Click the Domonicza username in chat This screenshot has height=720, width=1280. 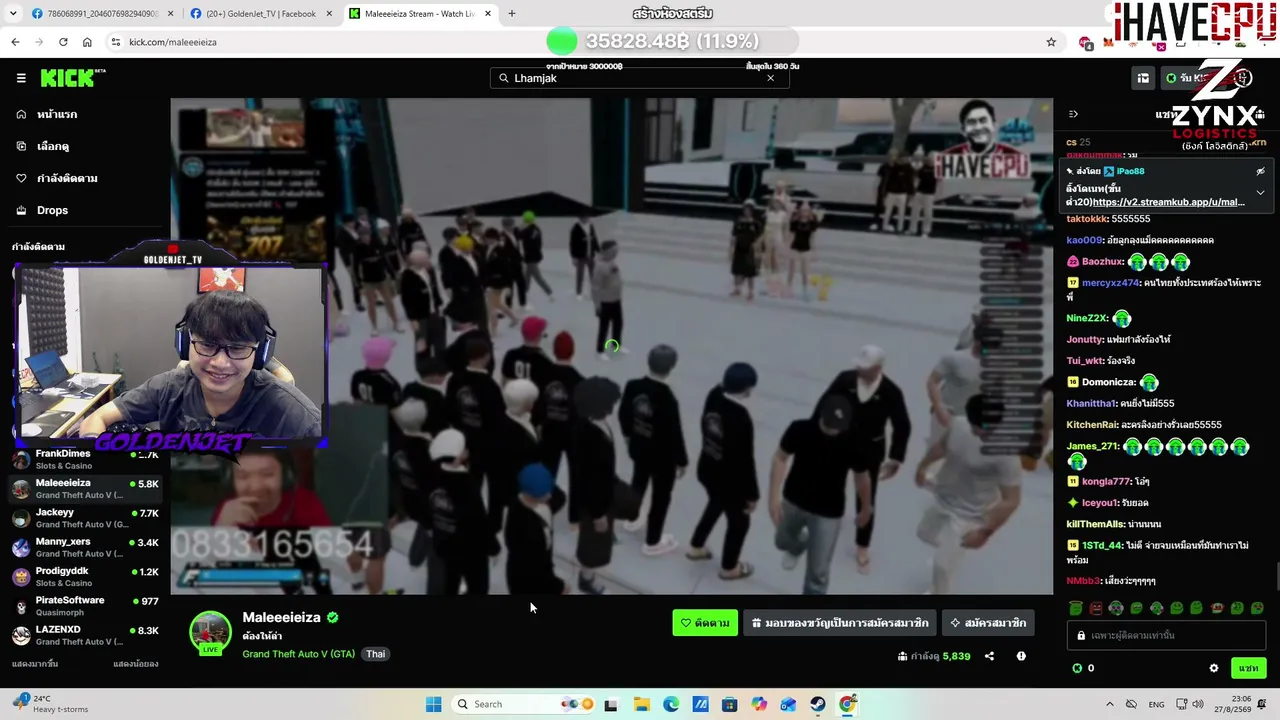click(x=1108, y=382)
